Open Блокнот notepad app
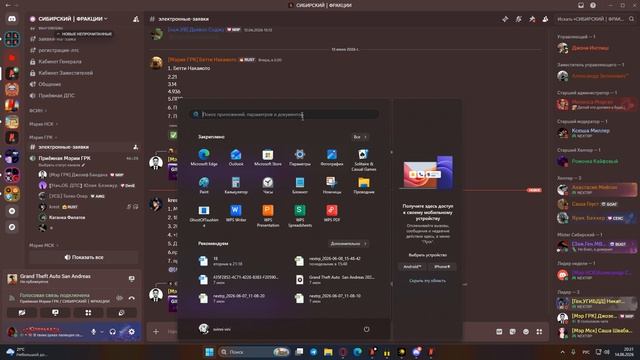This screenshot has height=360, width=640. [x=300, y=185]
